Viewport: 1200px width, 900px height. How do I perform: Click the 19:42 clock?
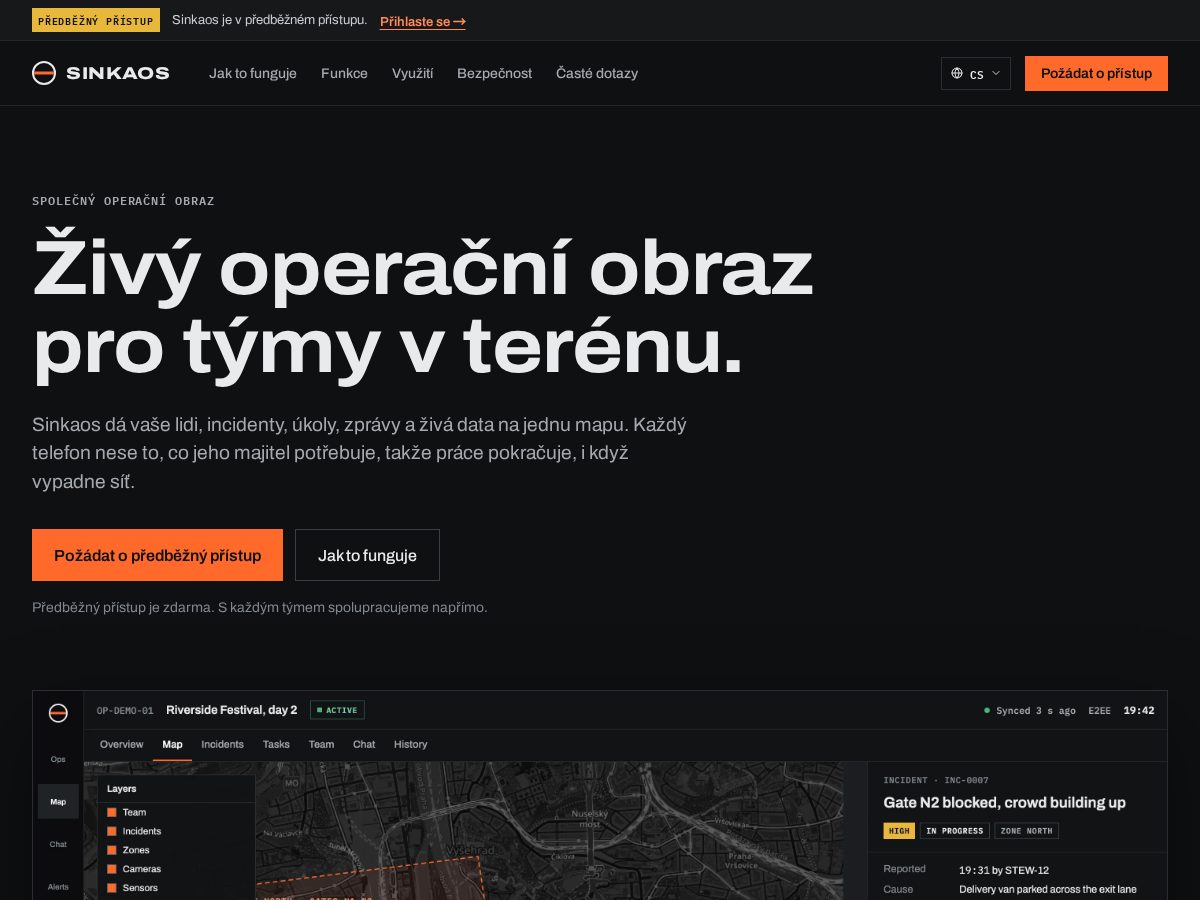pos(1139,711)
